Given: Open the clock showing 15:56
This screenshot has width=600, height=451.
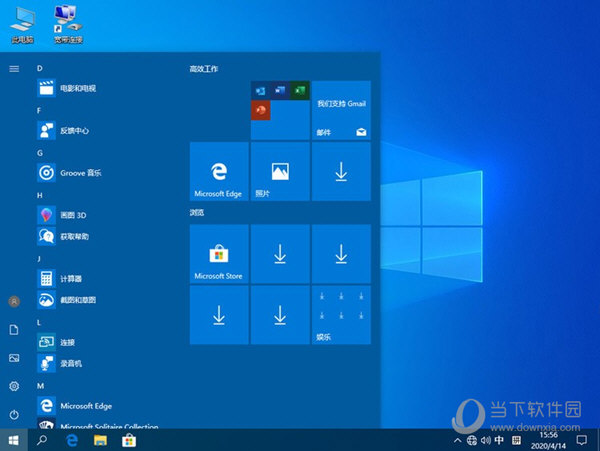Looking at the screenshot, I should click(x=548, y=440).
